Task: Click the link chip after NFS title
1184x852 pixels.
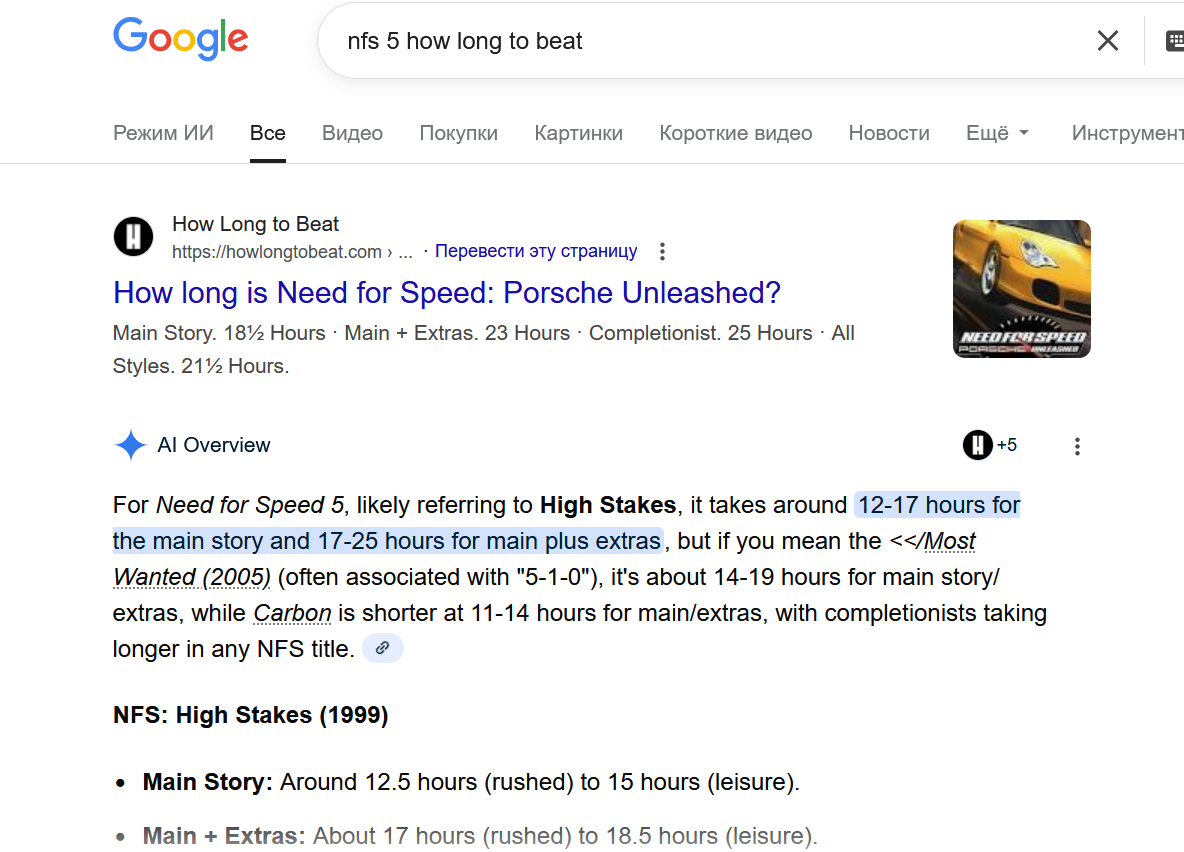Action: [x=383, y=648]
